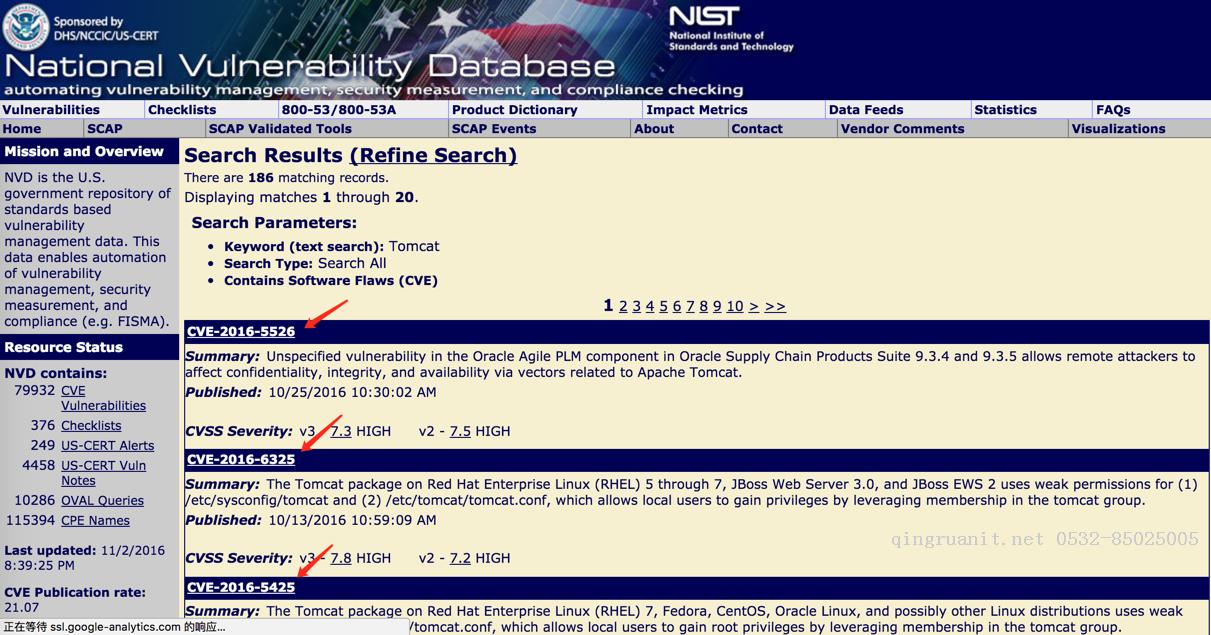Select the Data Feeds menu
Image resolution: width=1211 pixels, height=635 pixels.
pos(866,110)
